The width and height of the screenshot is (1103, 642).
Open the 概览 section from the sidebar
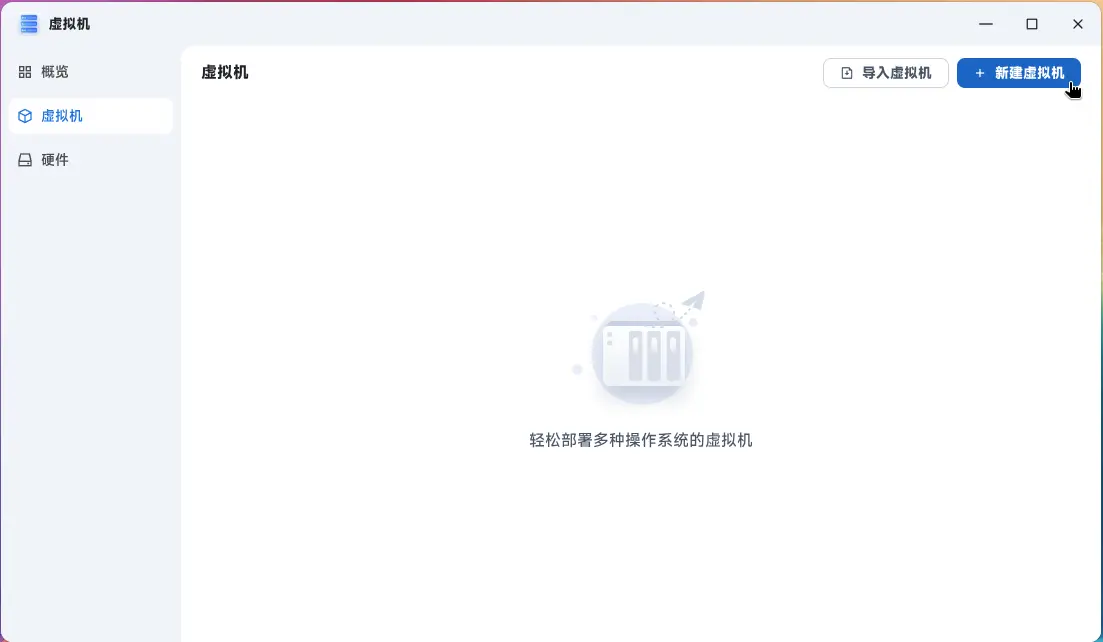pos(55,72)
